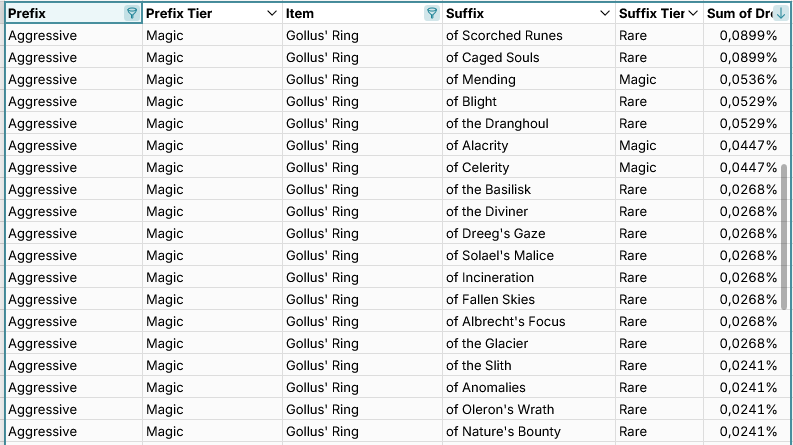The width and height of the screenshot is (793, 445).
Task: Select the Prefix header cell
Action: (74, 13)
